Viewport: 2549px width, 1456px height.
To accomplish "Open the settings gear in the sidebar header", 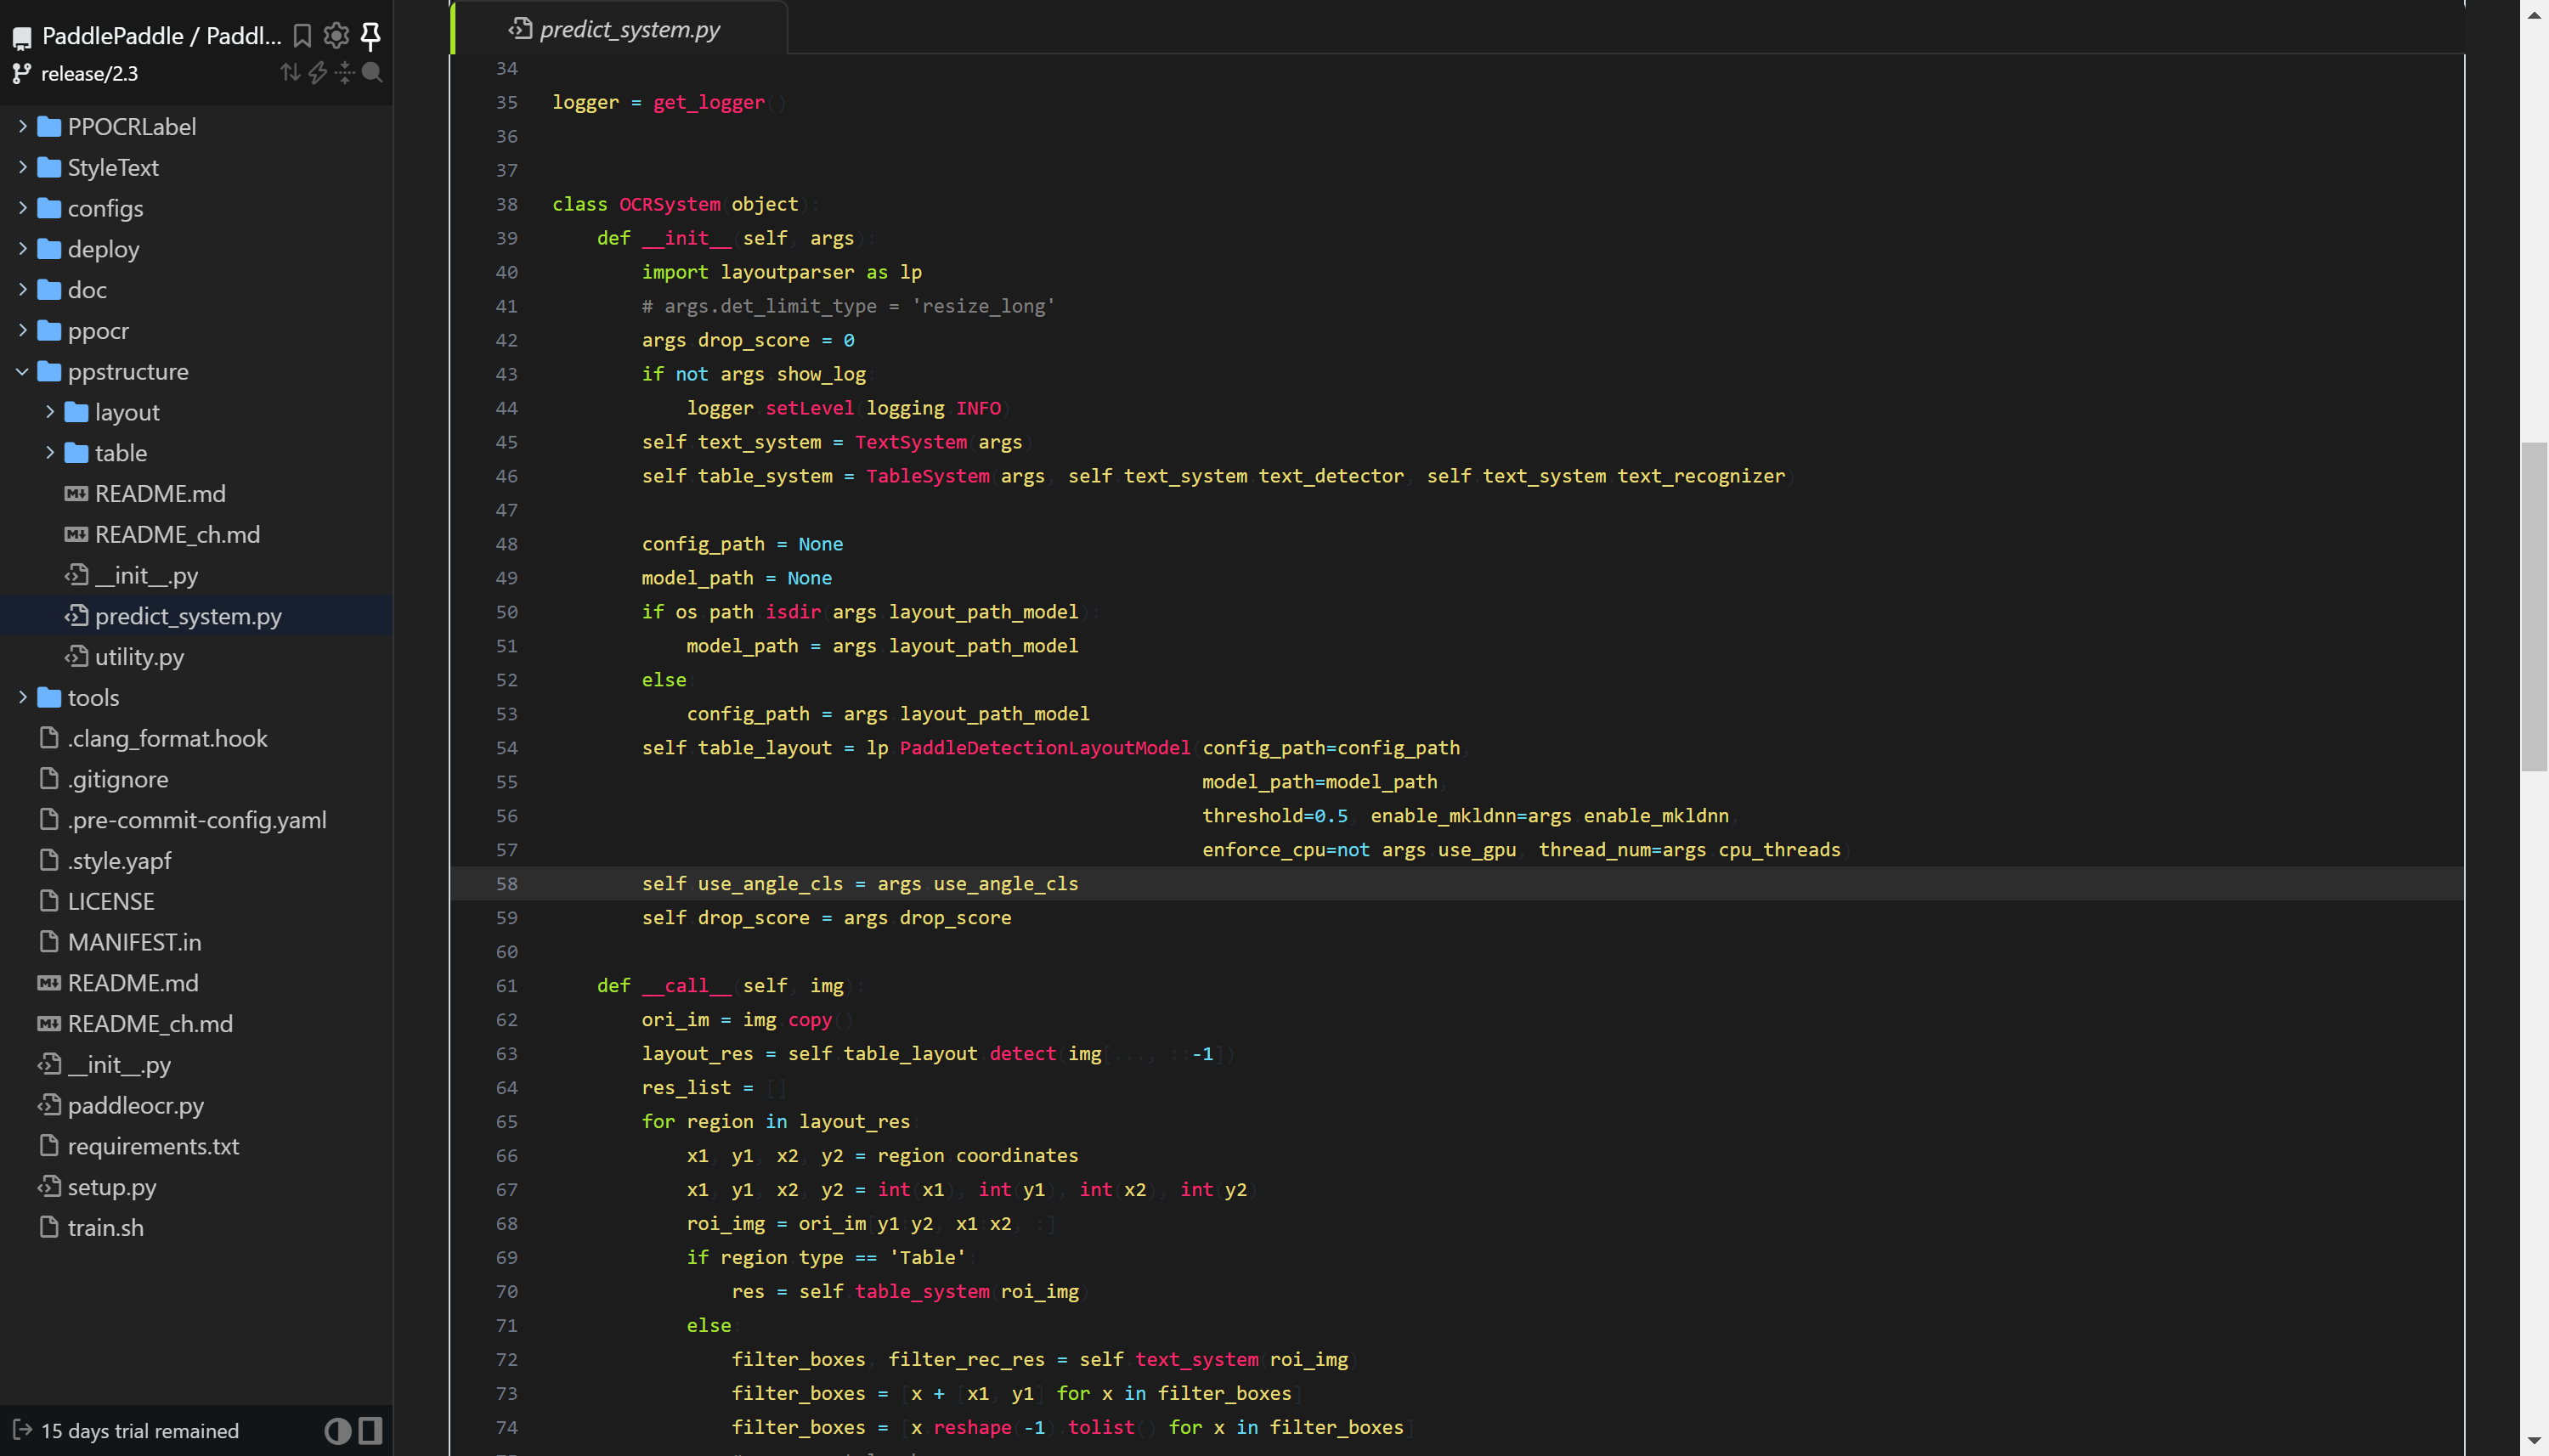I will pos(336,36).
